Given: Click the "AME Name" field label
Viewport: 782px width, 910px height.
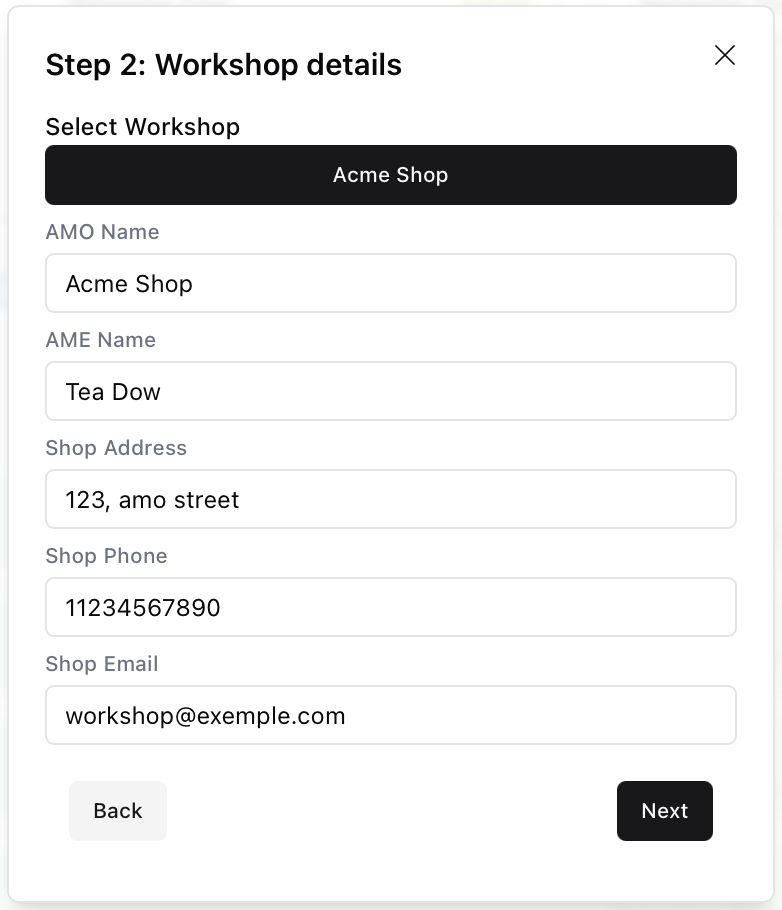Looking at the screenshot, I should [x=101, y=340].
